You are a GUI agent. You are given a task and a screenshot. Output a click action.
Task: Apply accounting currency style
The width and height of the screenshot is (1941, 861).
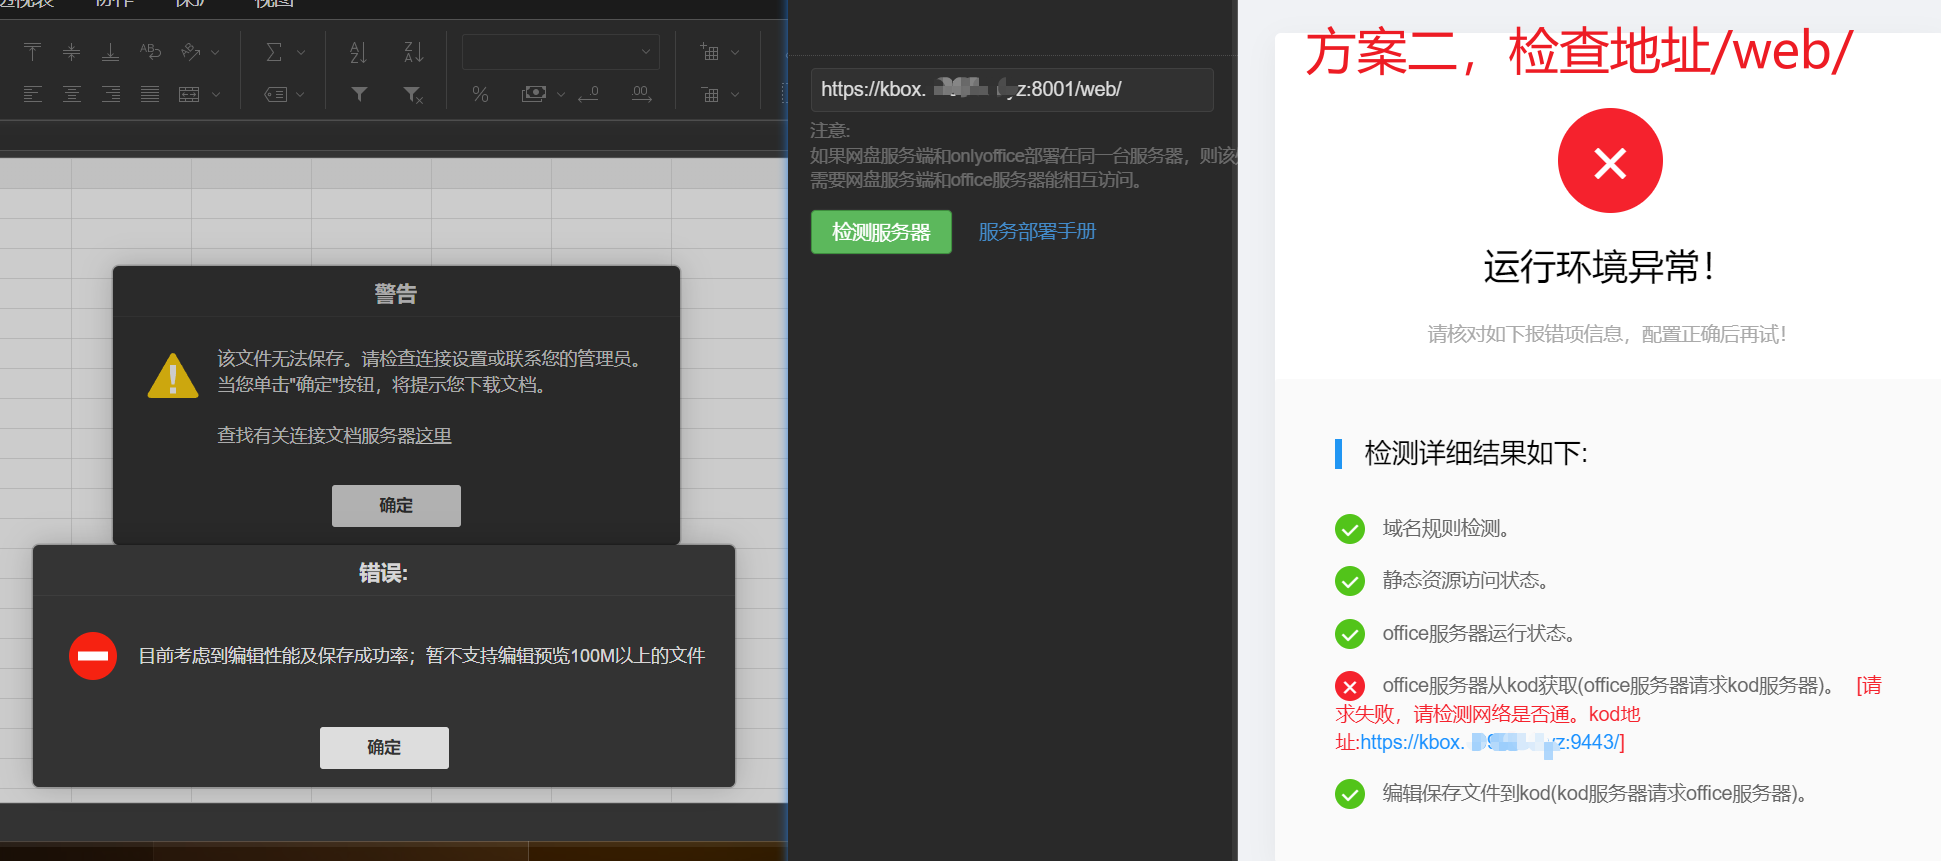(x=534, y=94)
